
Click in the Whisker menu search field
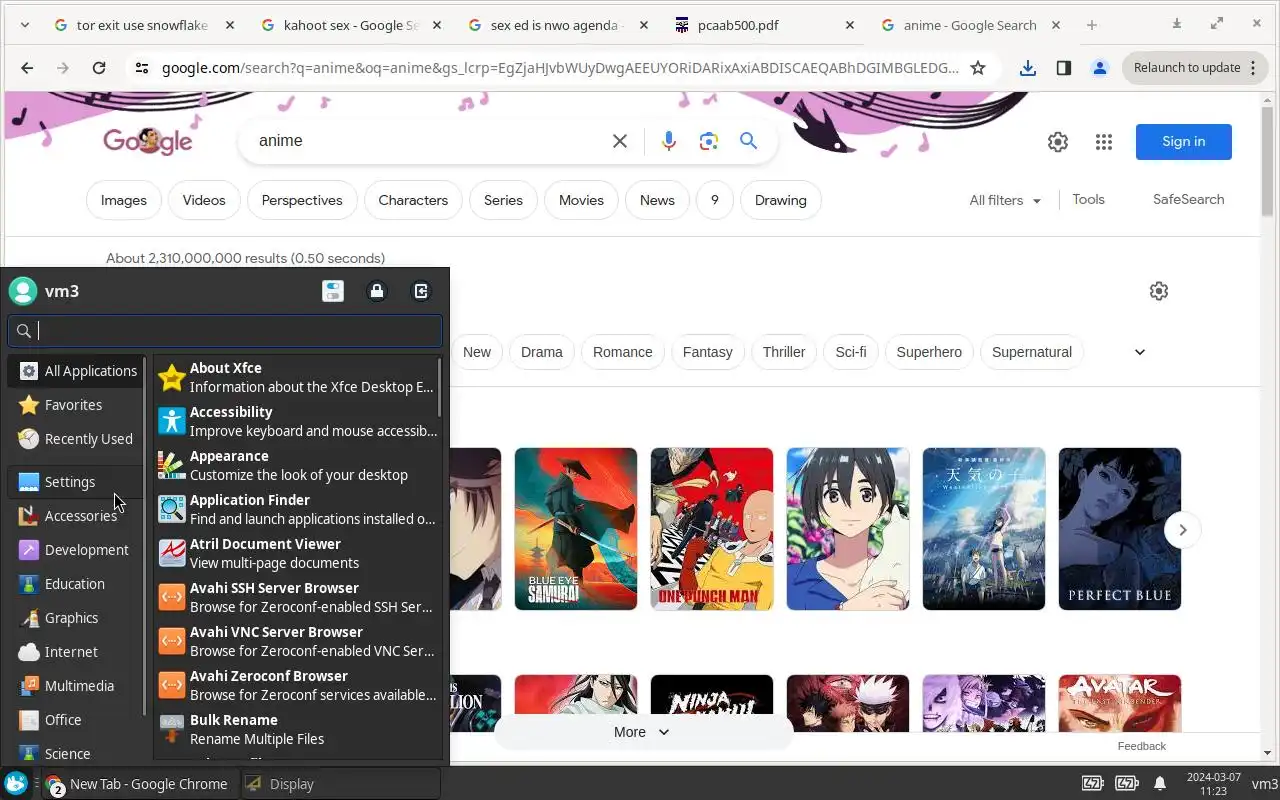(225, 331)
